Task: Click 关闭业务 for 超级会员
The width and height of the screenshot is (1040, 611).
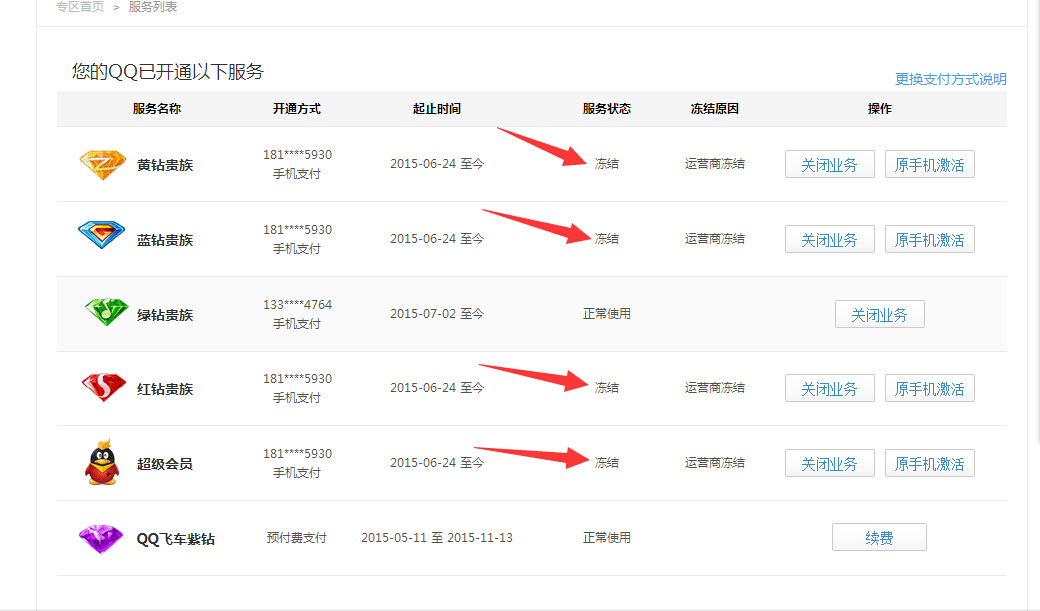Action: click(x=829, y=462)
